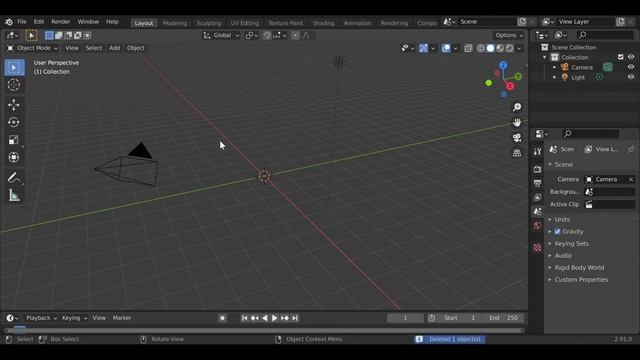640x360 pixels.
Task: Open the View Layer properties tab
Action: click(x=537, y=198)
